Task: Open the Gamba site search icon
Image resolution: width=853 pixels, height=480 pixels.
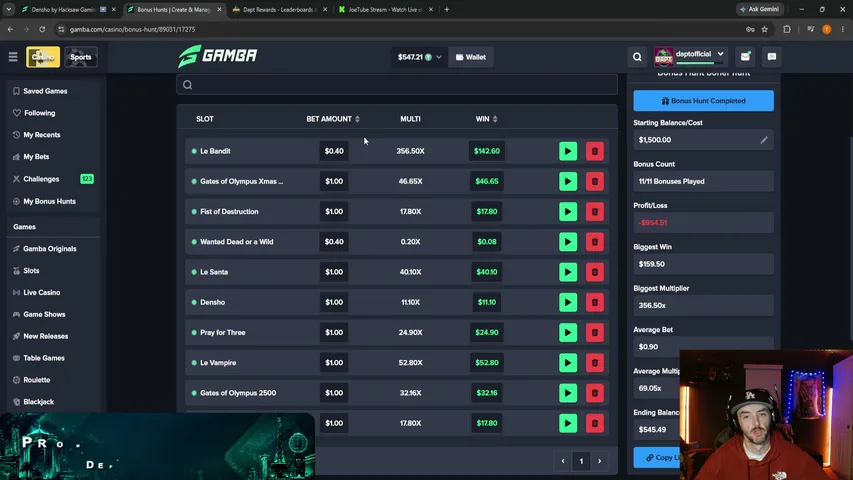Action: click(x=637, y=57)
